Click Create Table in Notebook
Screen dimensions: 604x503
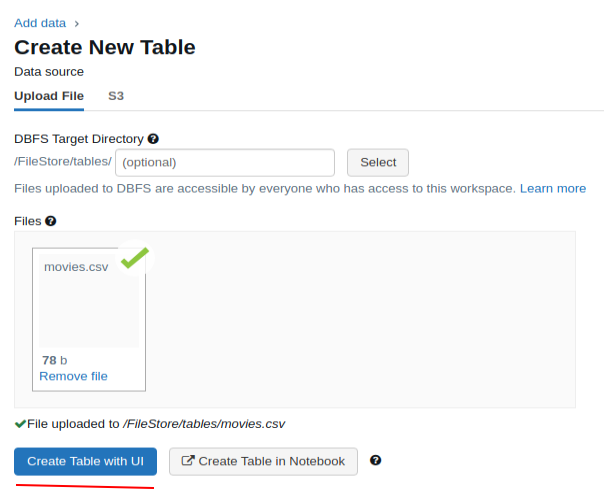(263, 461)
